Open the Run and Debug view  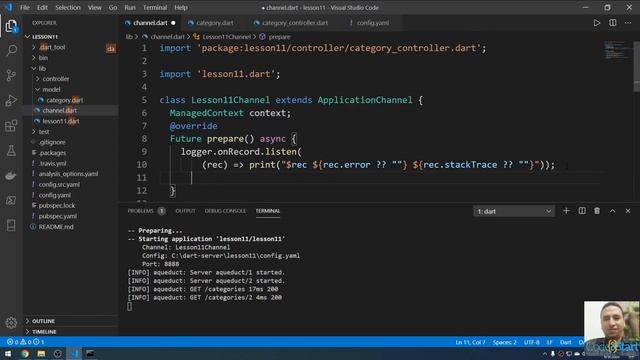11,100
